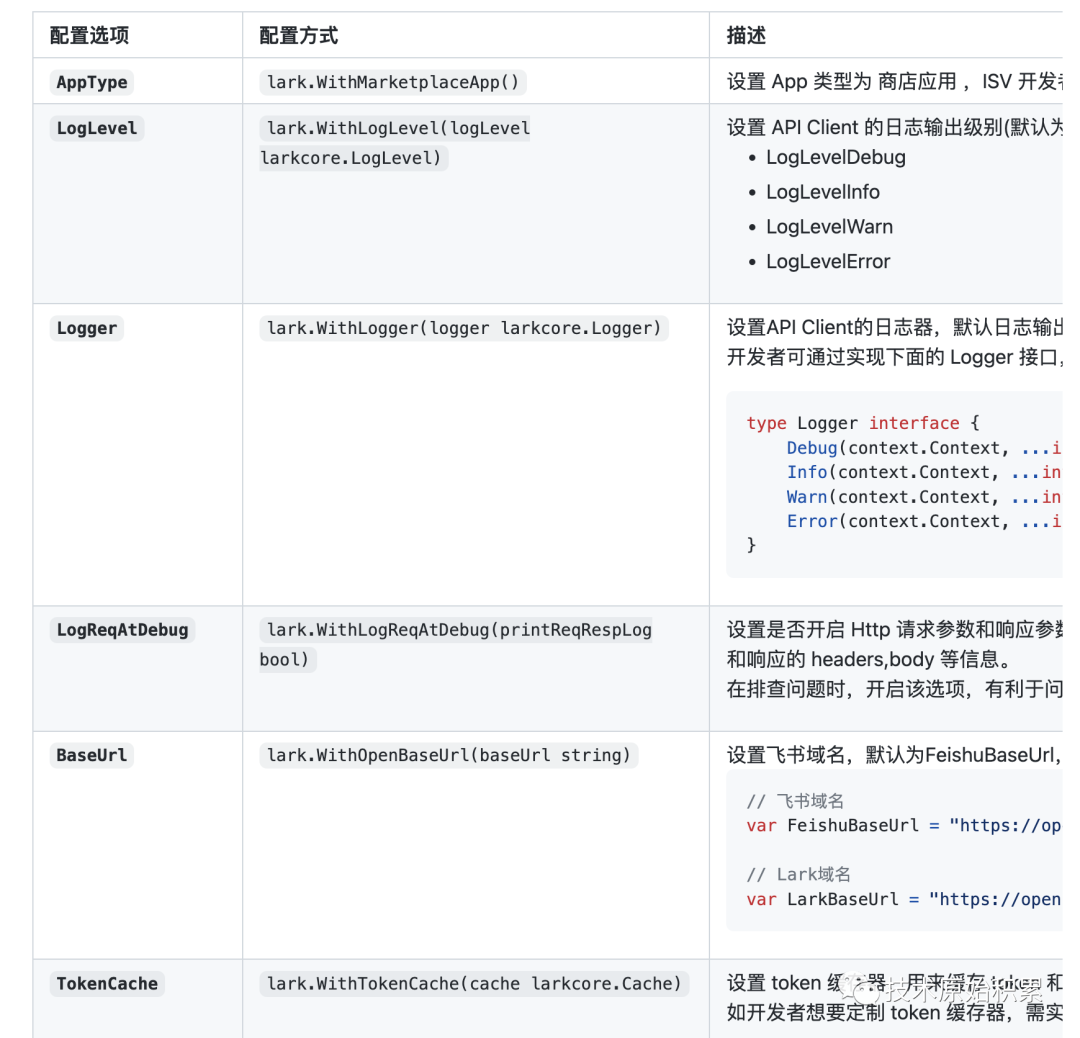Screen dimensions: 1080x1038
Task: Click '设置飞书域名，默认为FeishuBaseUrl' description
Action: (x=895, y=756)
